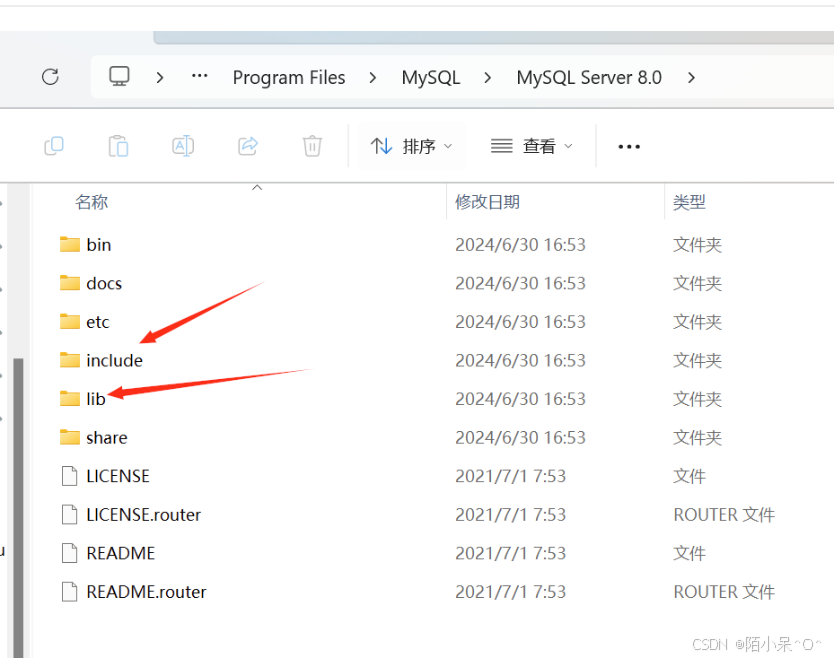Screen dimensions: 835x660
Task: Sort by the 修改日期 column header
Action: click(487, 202)
